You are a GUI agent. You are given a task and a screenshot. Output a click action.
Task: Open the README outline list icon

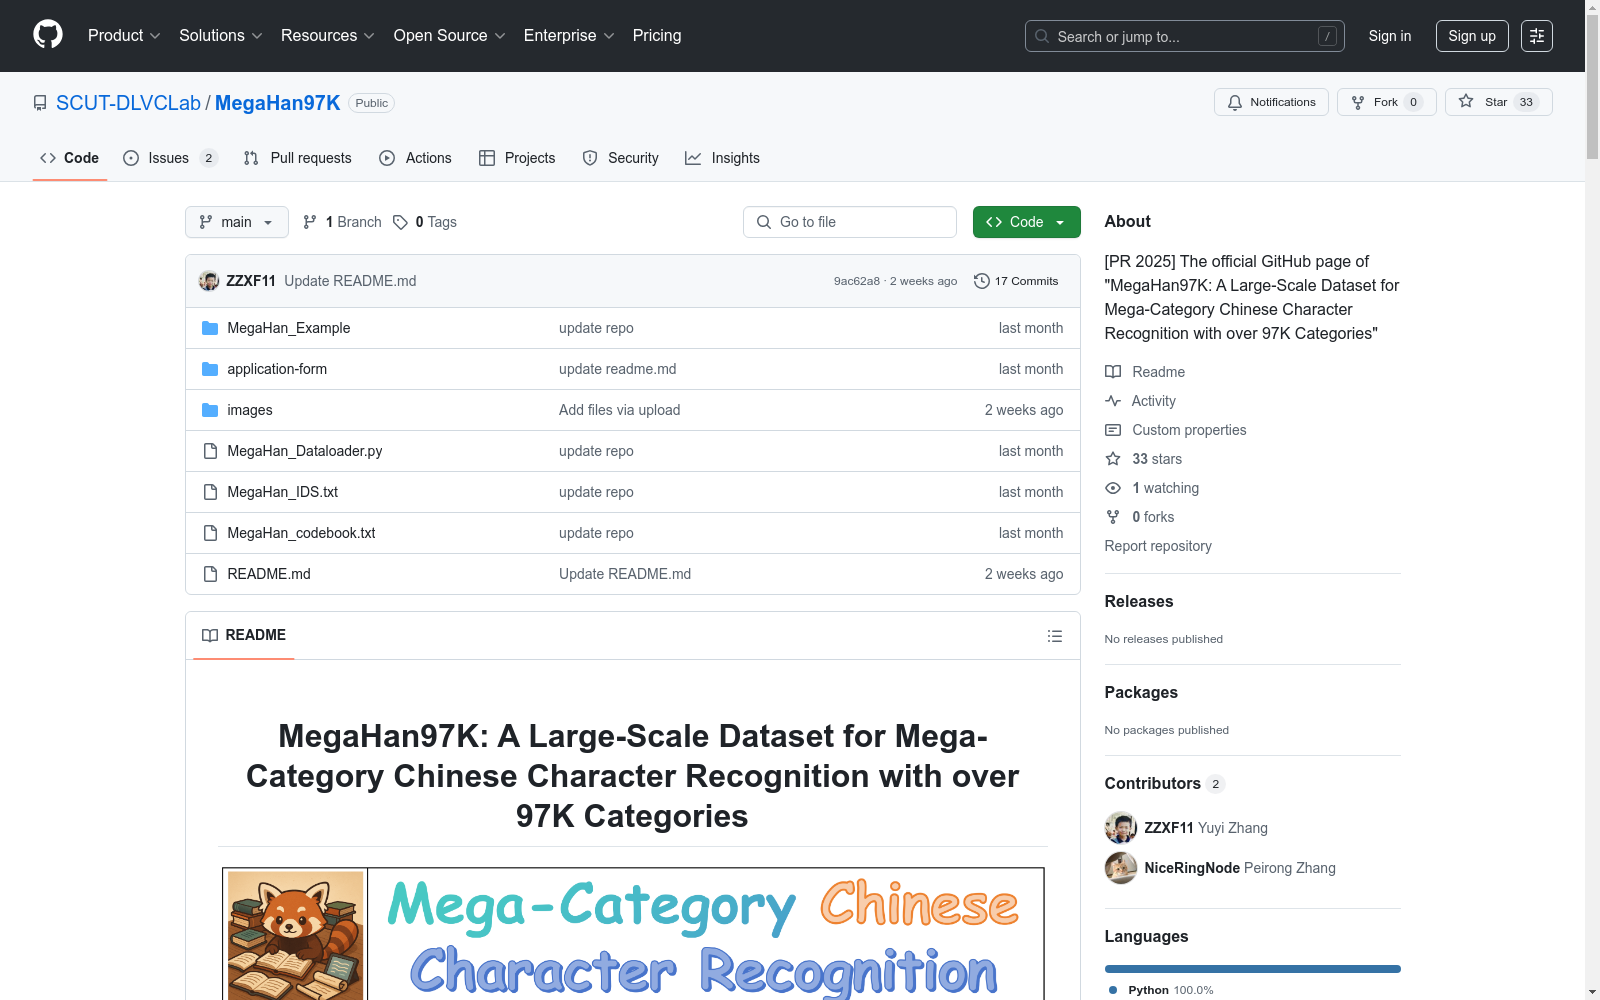pyautogui.click(x=1054, y=636)
